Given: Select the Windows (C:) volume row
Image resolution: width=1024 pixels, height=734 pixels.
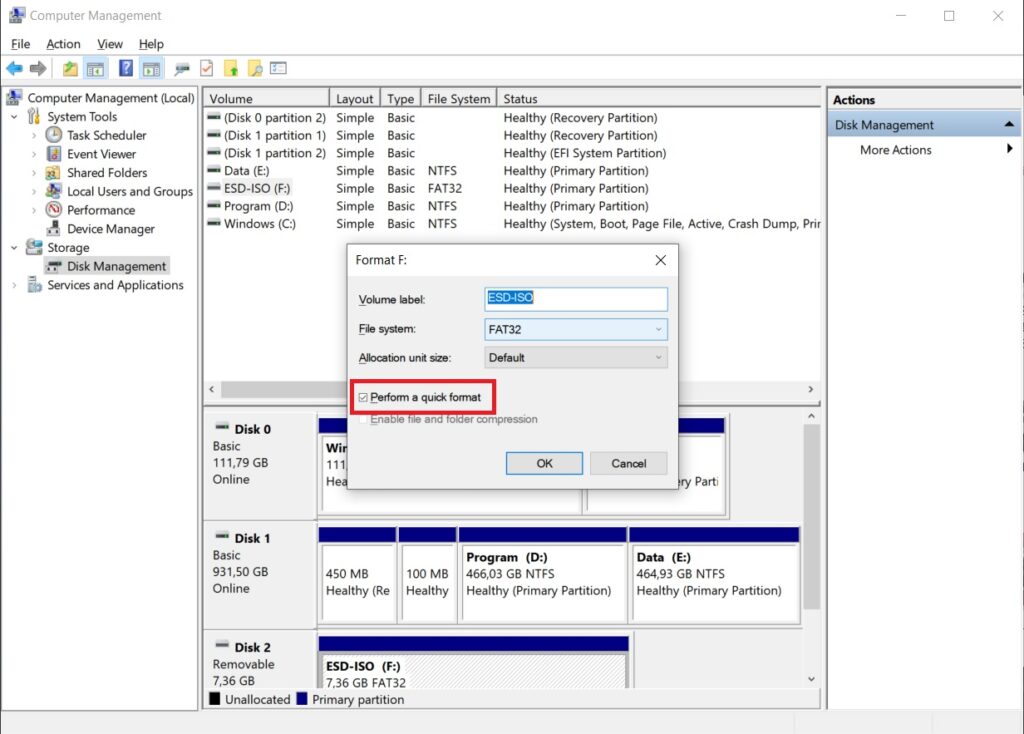Looking at the screenshot, I should click(259, 224).
